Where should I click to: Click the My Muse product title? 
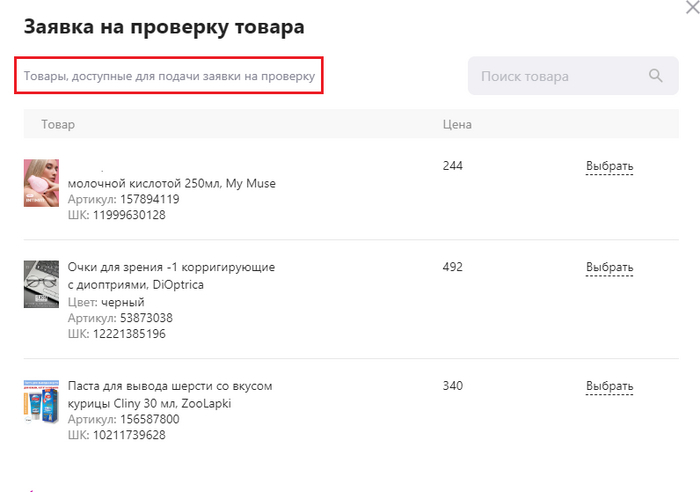171,183
